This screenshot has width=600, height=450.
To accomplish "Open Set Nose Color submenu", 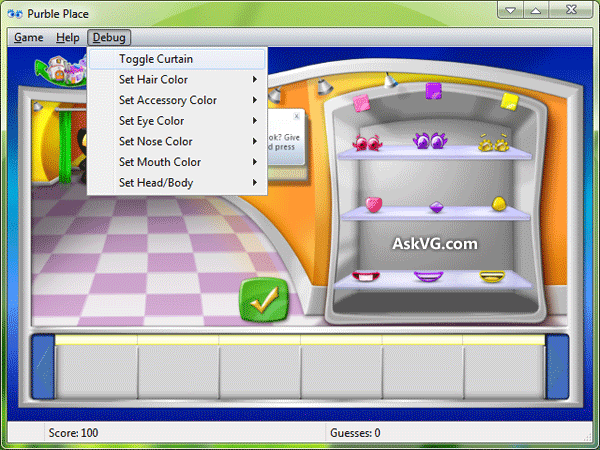I will point(177,142).
